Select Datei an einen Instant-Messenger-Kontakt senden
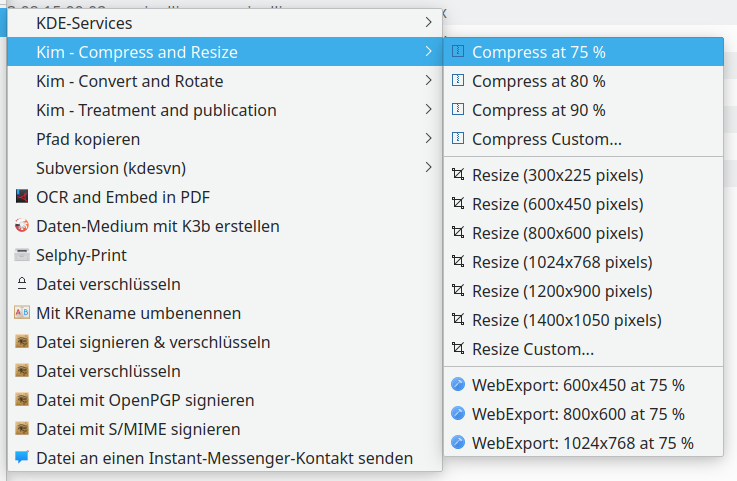Viewport: 737px width, 481px height. [225, 458]
